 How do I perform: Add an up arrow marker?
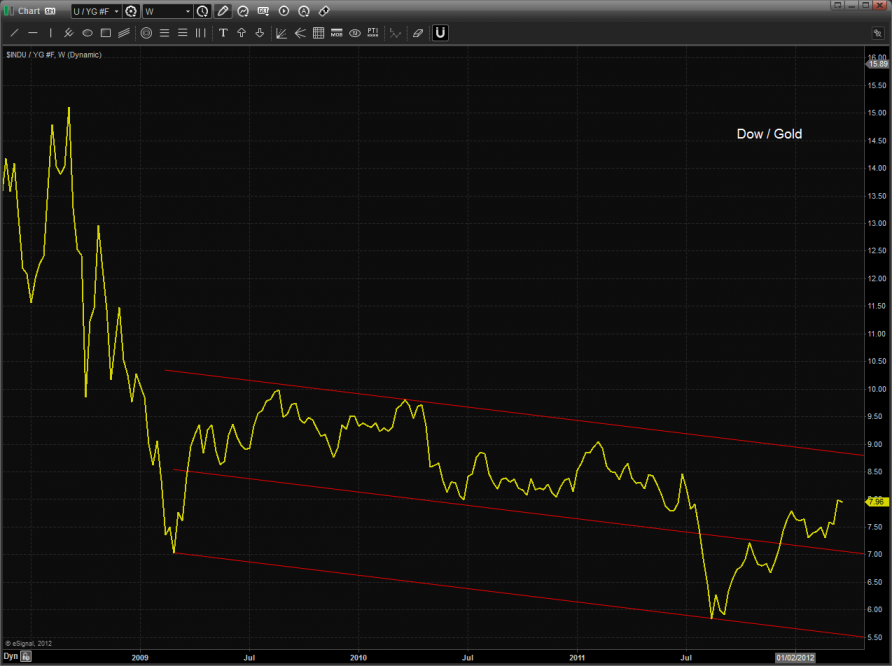[241, 33]
